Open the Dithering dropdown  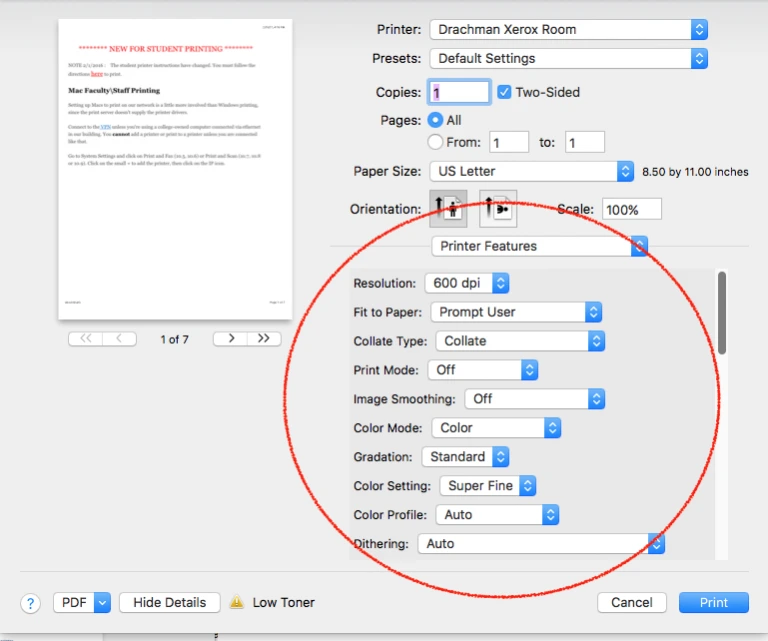tap(541, 544)
